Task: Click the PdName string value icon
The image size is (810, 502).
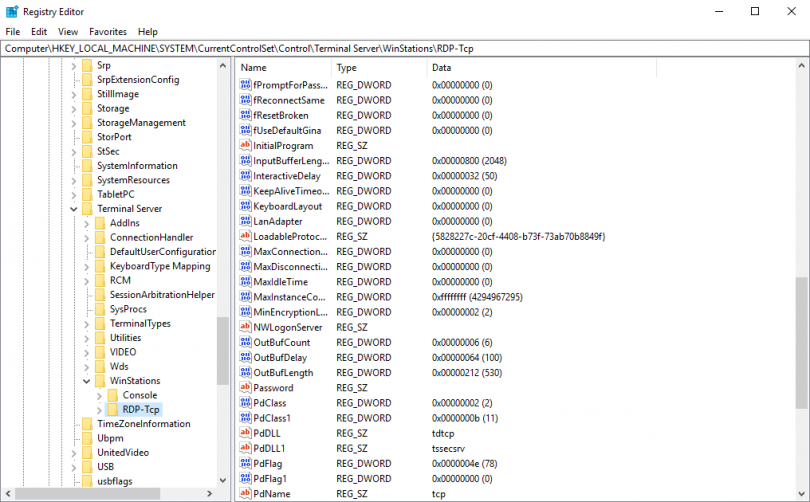Action: click(245, 493)
